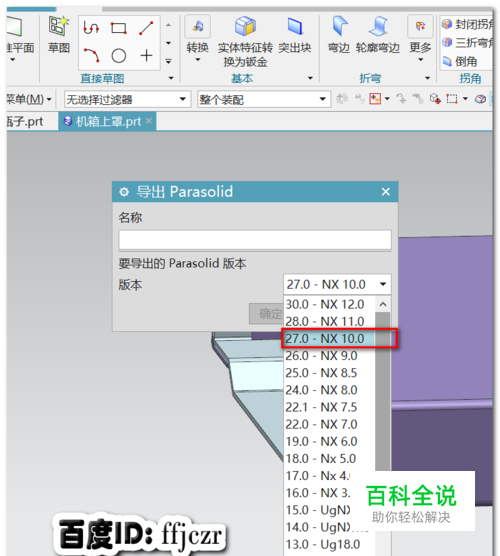
Task: Choose 13.0 - Ug18.0 version
Action: coord(329,544)
